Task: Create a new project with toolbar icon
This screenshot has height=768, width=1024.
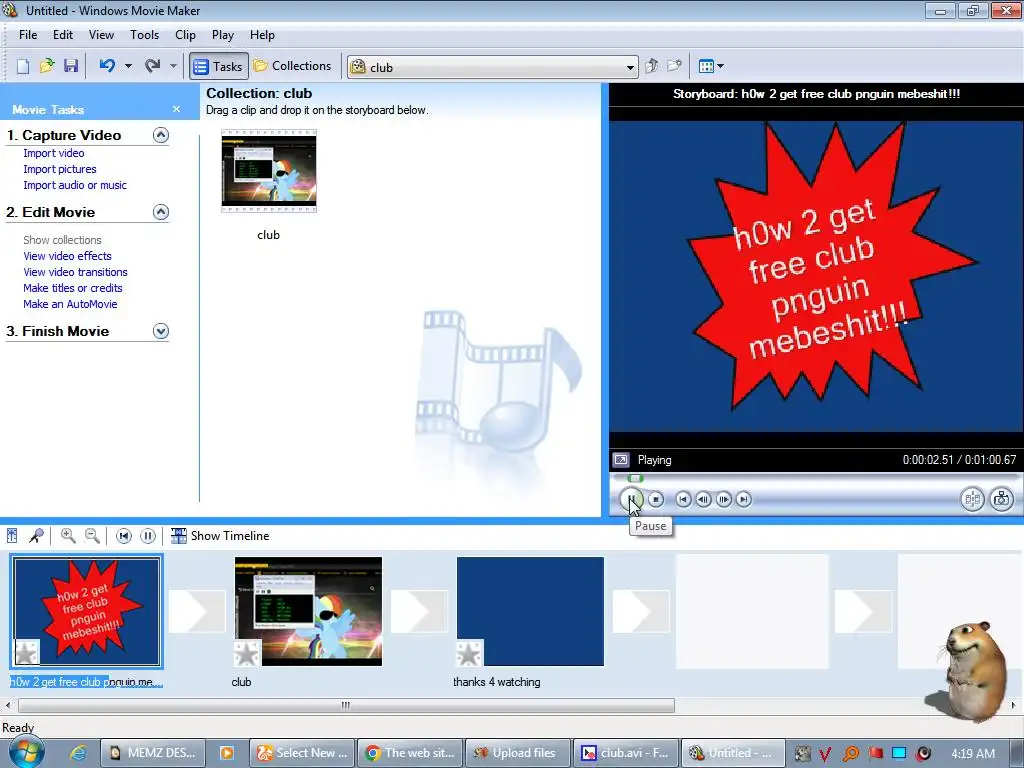Action: click(23, 66)
